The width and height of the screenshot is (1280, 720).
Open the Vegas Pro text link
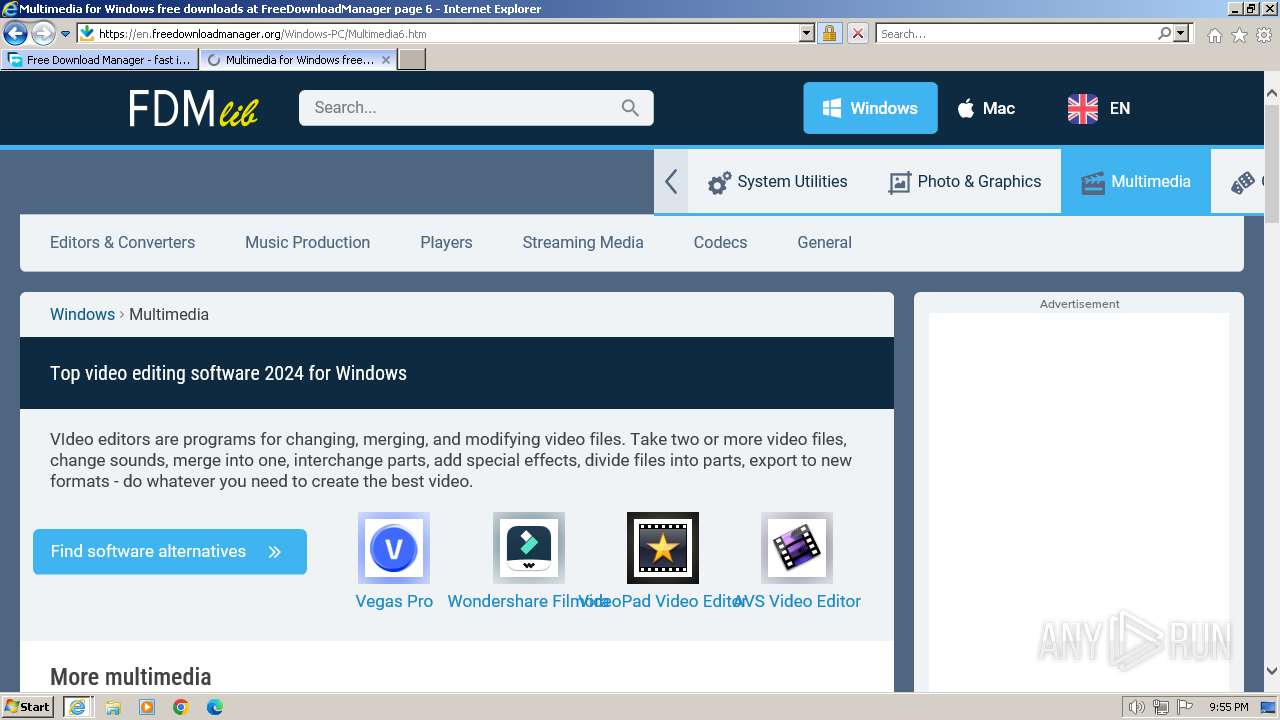tap(394, 601)
